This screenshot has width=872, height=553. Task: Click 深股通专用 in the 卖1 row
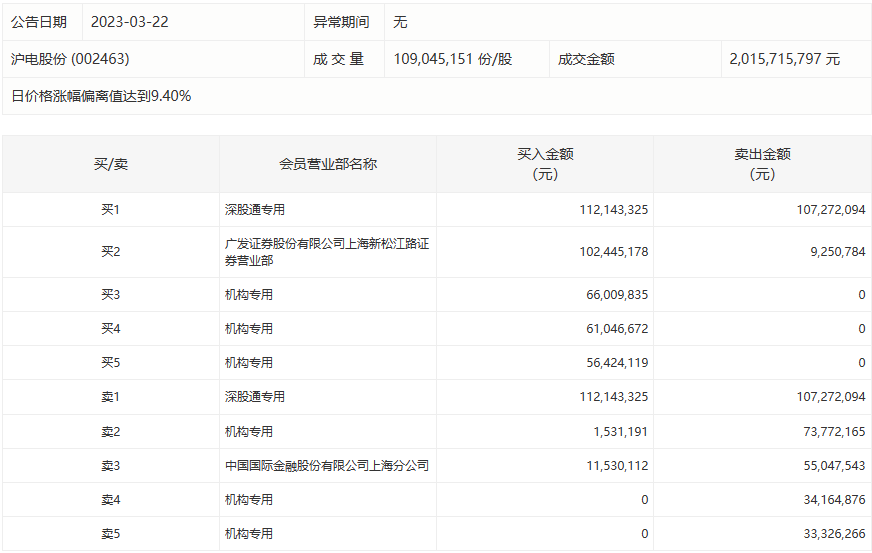[255, 397]
